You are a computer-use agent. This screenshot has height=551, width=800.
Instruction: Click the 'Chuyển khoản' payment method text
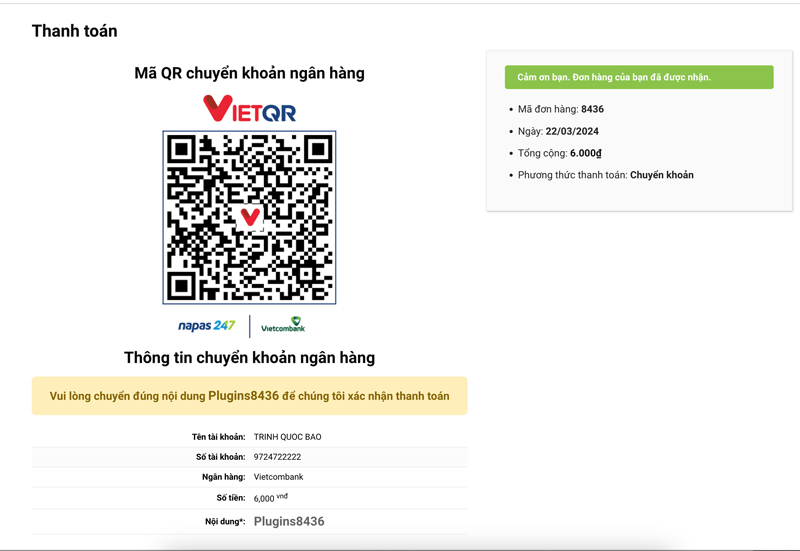661,175
